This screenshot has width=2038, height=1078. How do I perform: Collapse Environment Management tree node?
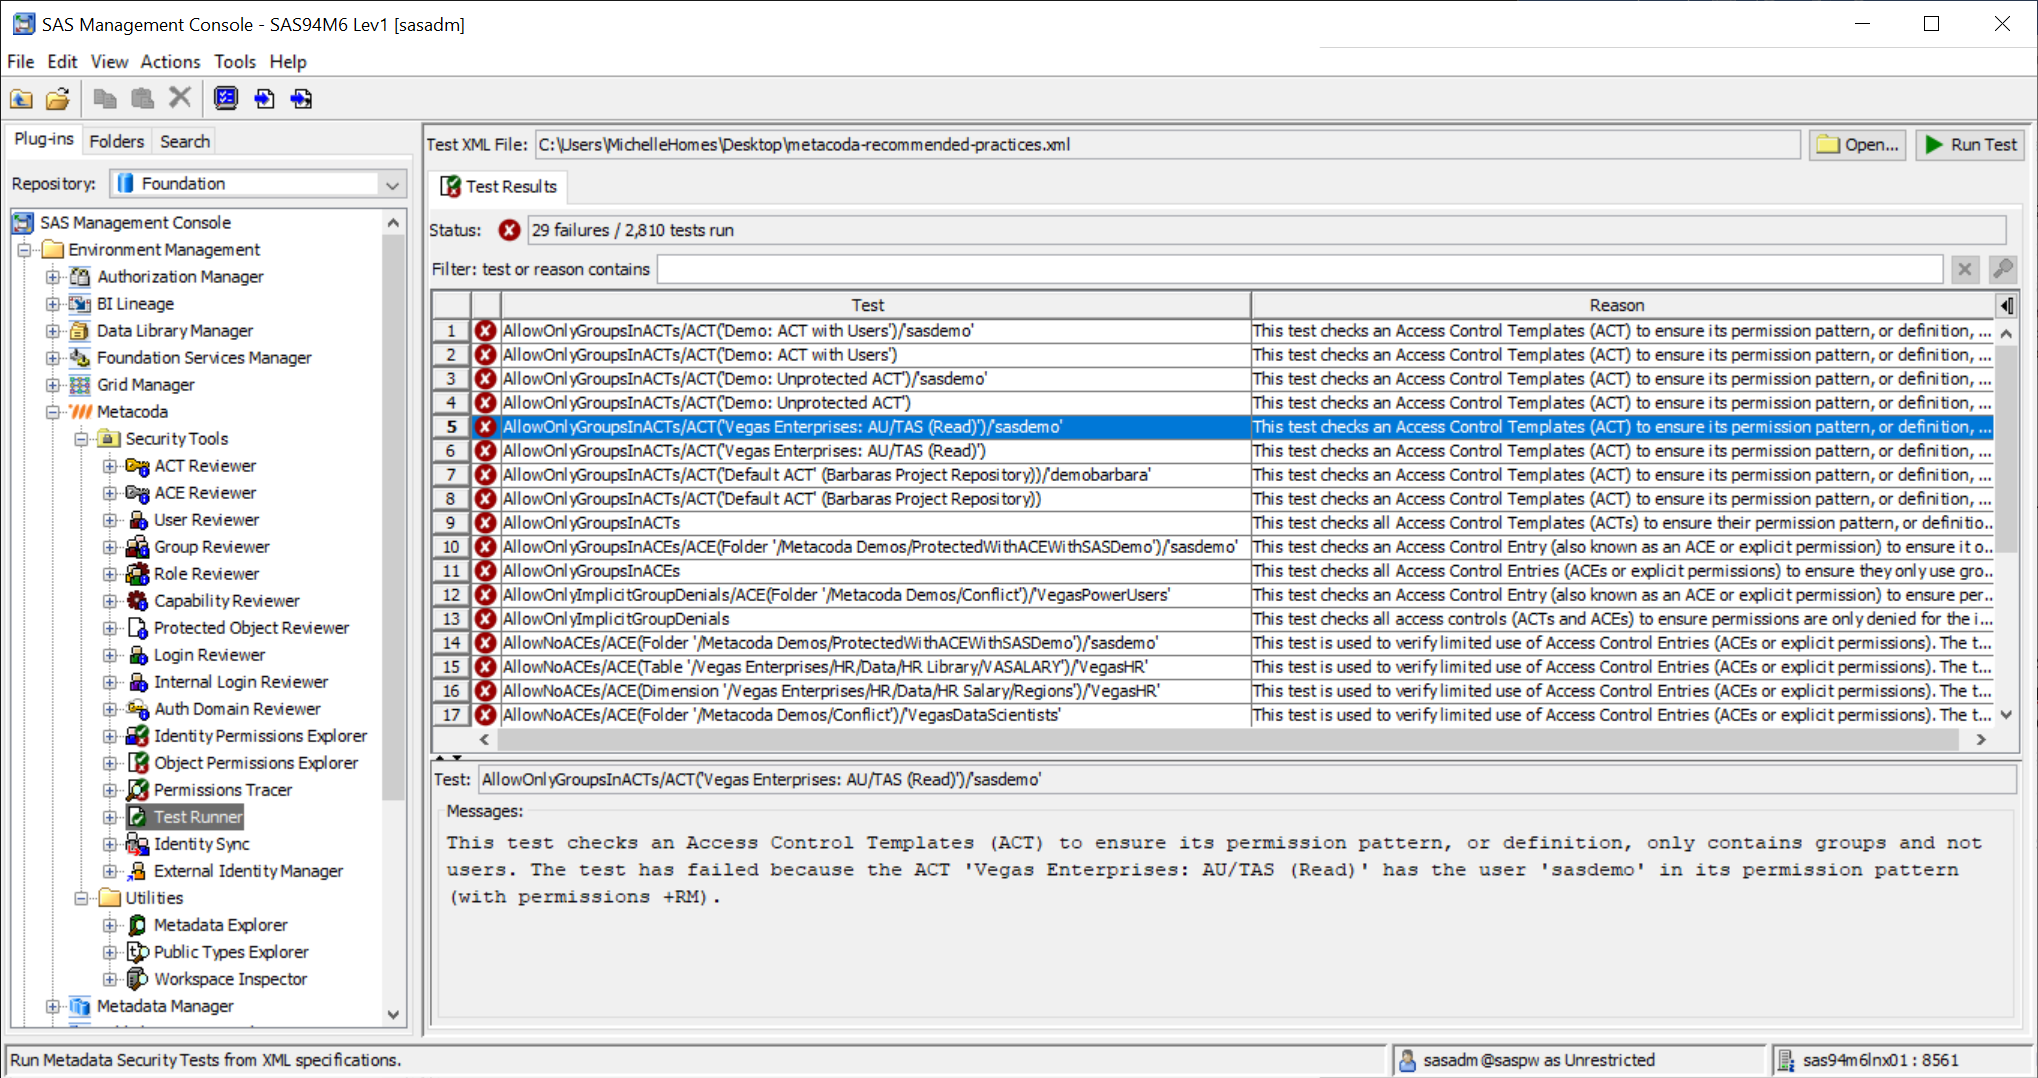pyautogui.click(x=25, y=250)
